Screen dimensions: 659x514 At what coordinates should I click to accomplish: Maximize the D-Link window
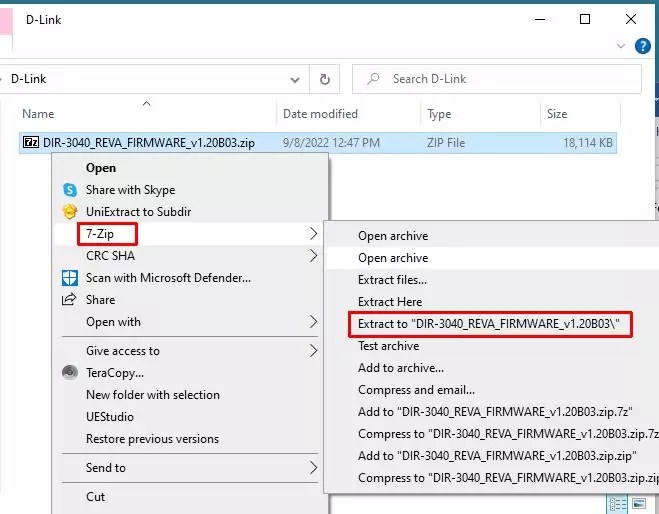coord(585,19)
